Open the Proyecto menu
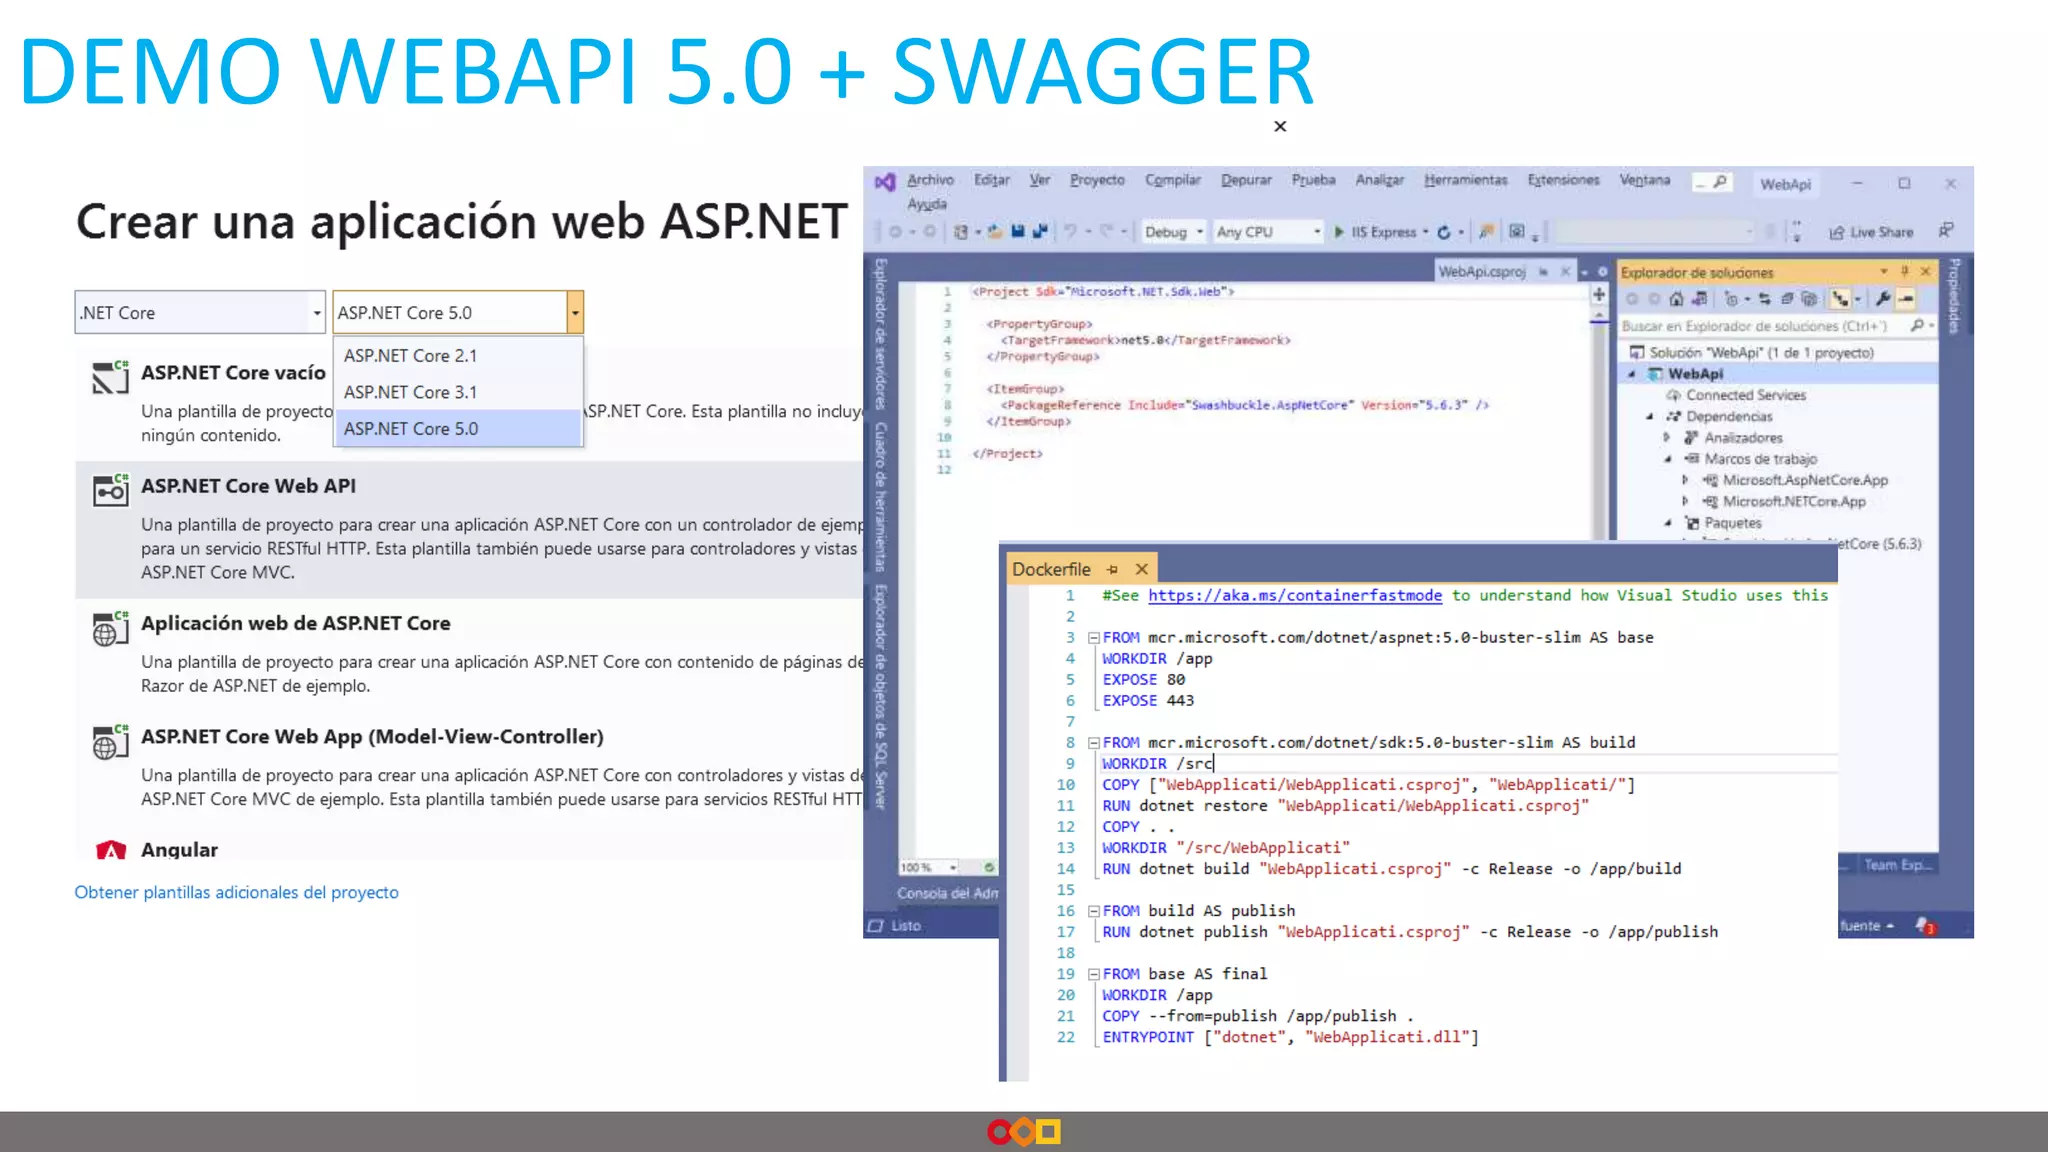The width and height of the screenshot is (2048, 1152). [x=1097, y=180]
